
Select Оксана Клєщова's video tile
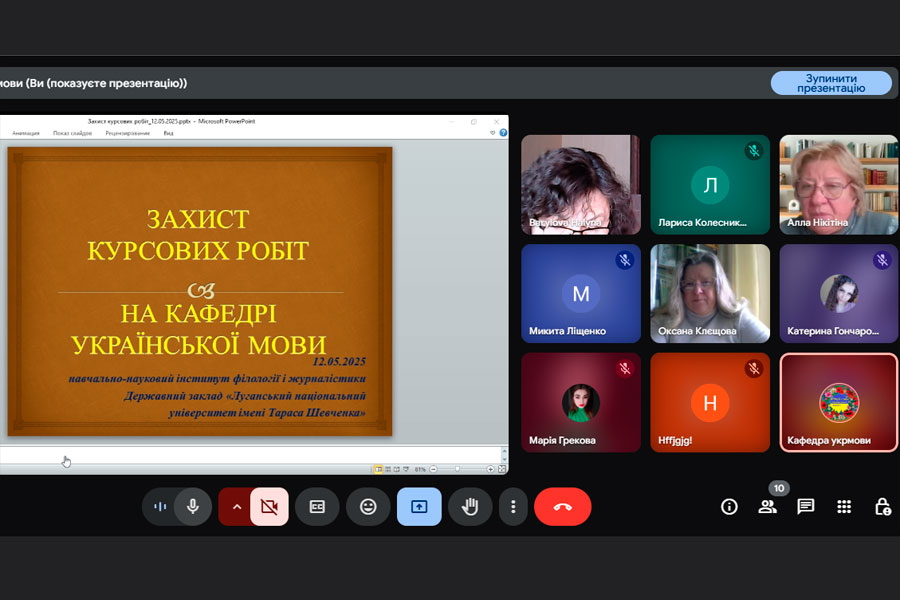coord(710,293)
